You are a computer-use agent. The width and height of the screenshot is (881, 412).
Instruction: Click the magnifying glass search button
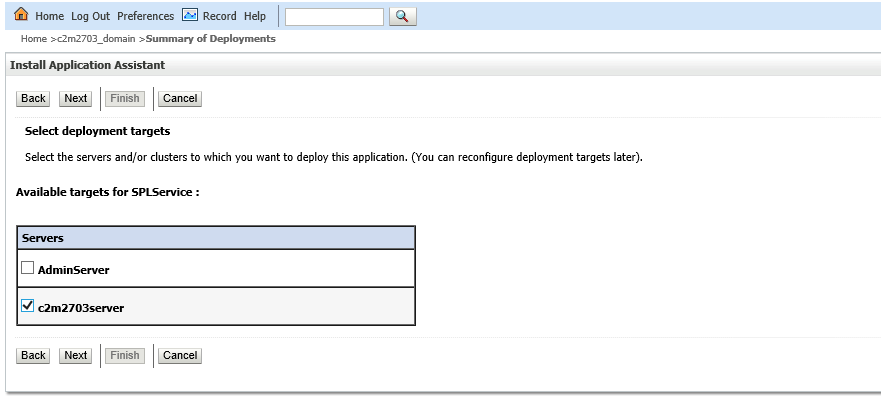click(402, 16)
